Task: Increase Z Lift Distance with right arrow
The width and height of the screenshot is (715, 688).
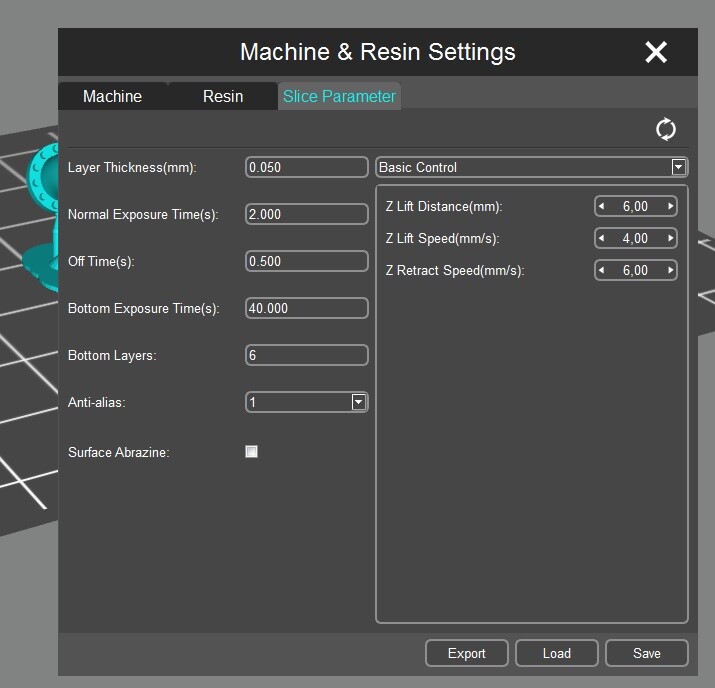Action: tap(670, 206)
